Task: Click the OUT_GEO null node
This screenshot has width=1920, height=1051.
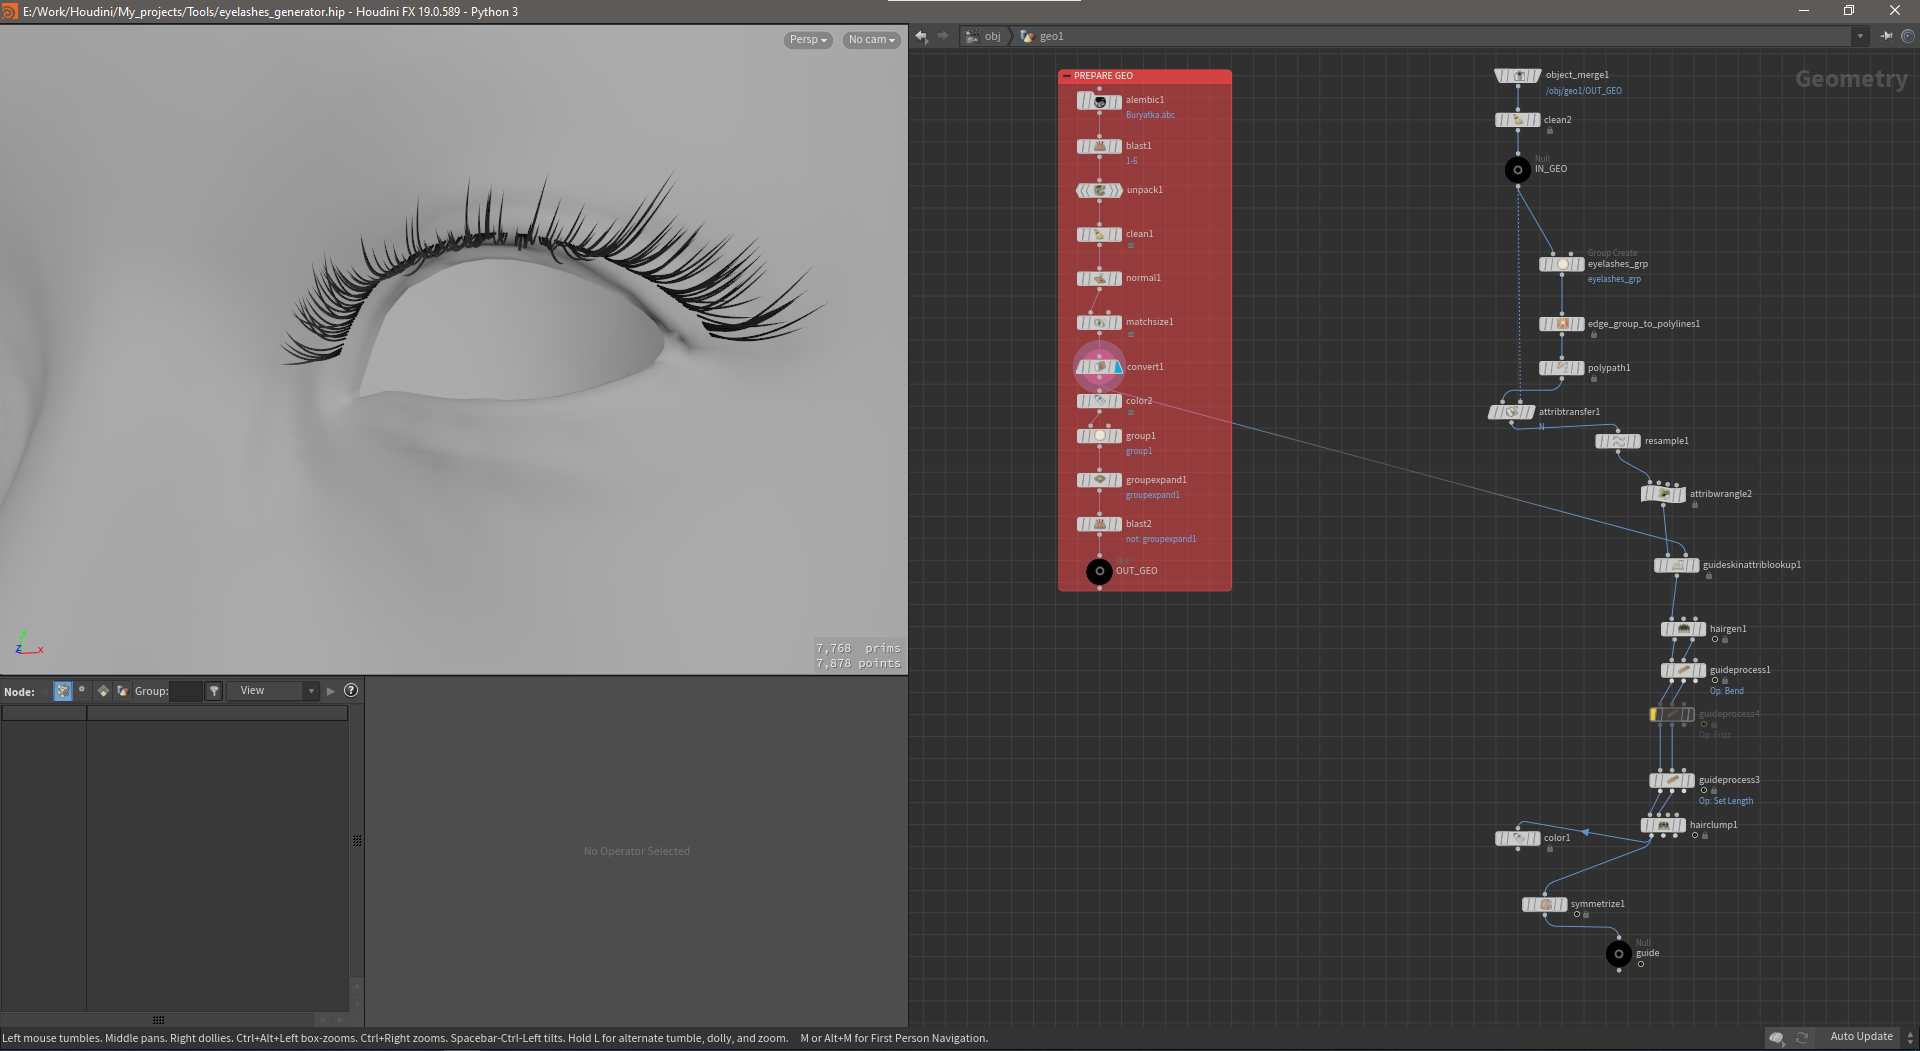Action: pyautogui.click(x=1099, y=571)
